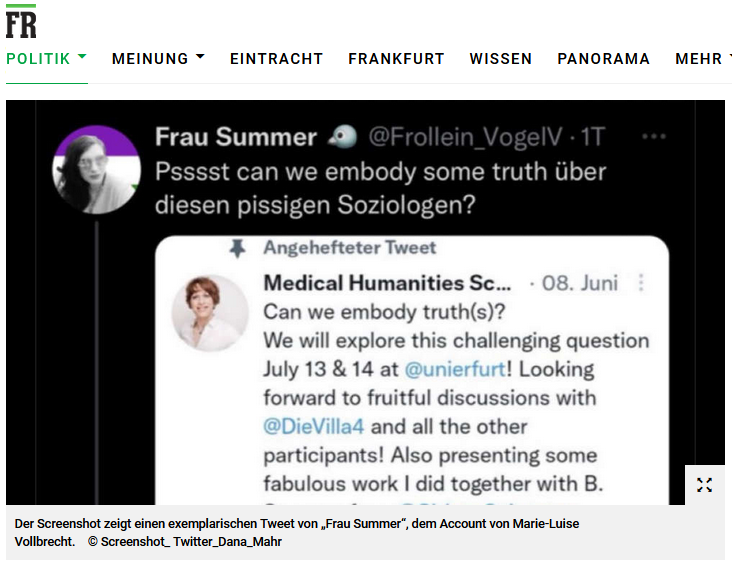Open the Frankfurt section
This screenshot has width=732, height=568.
396,59
